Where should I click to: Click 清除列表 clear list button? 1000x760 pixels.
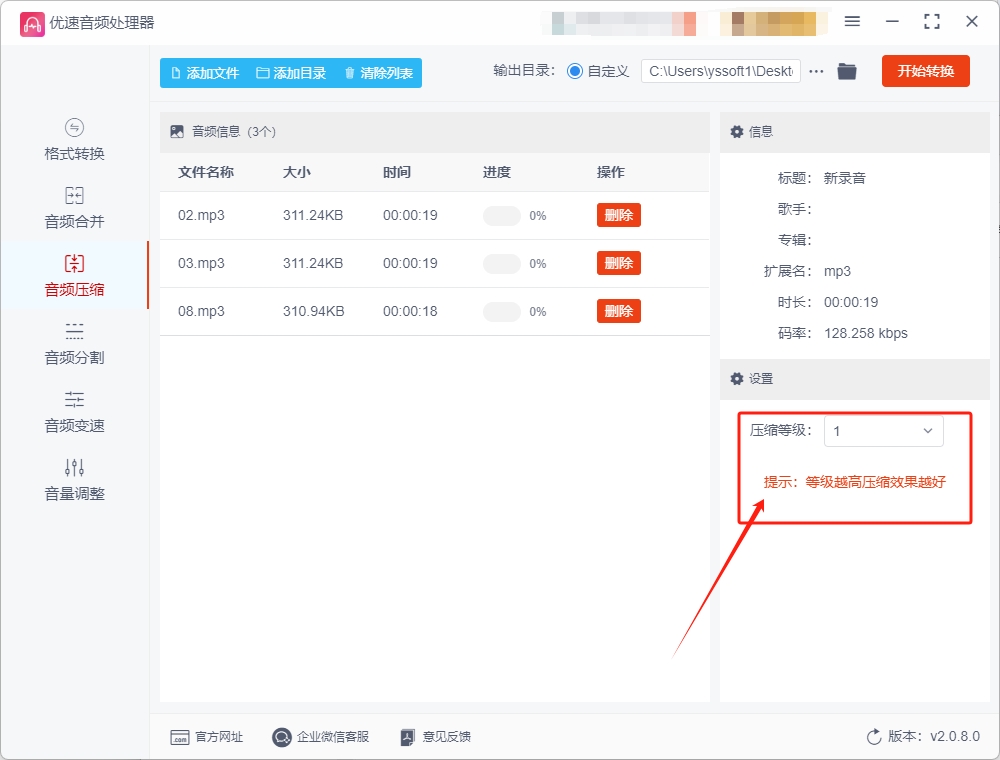coord(379,73)
